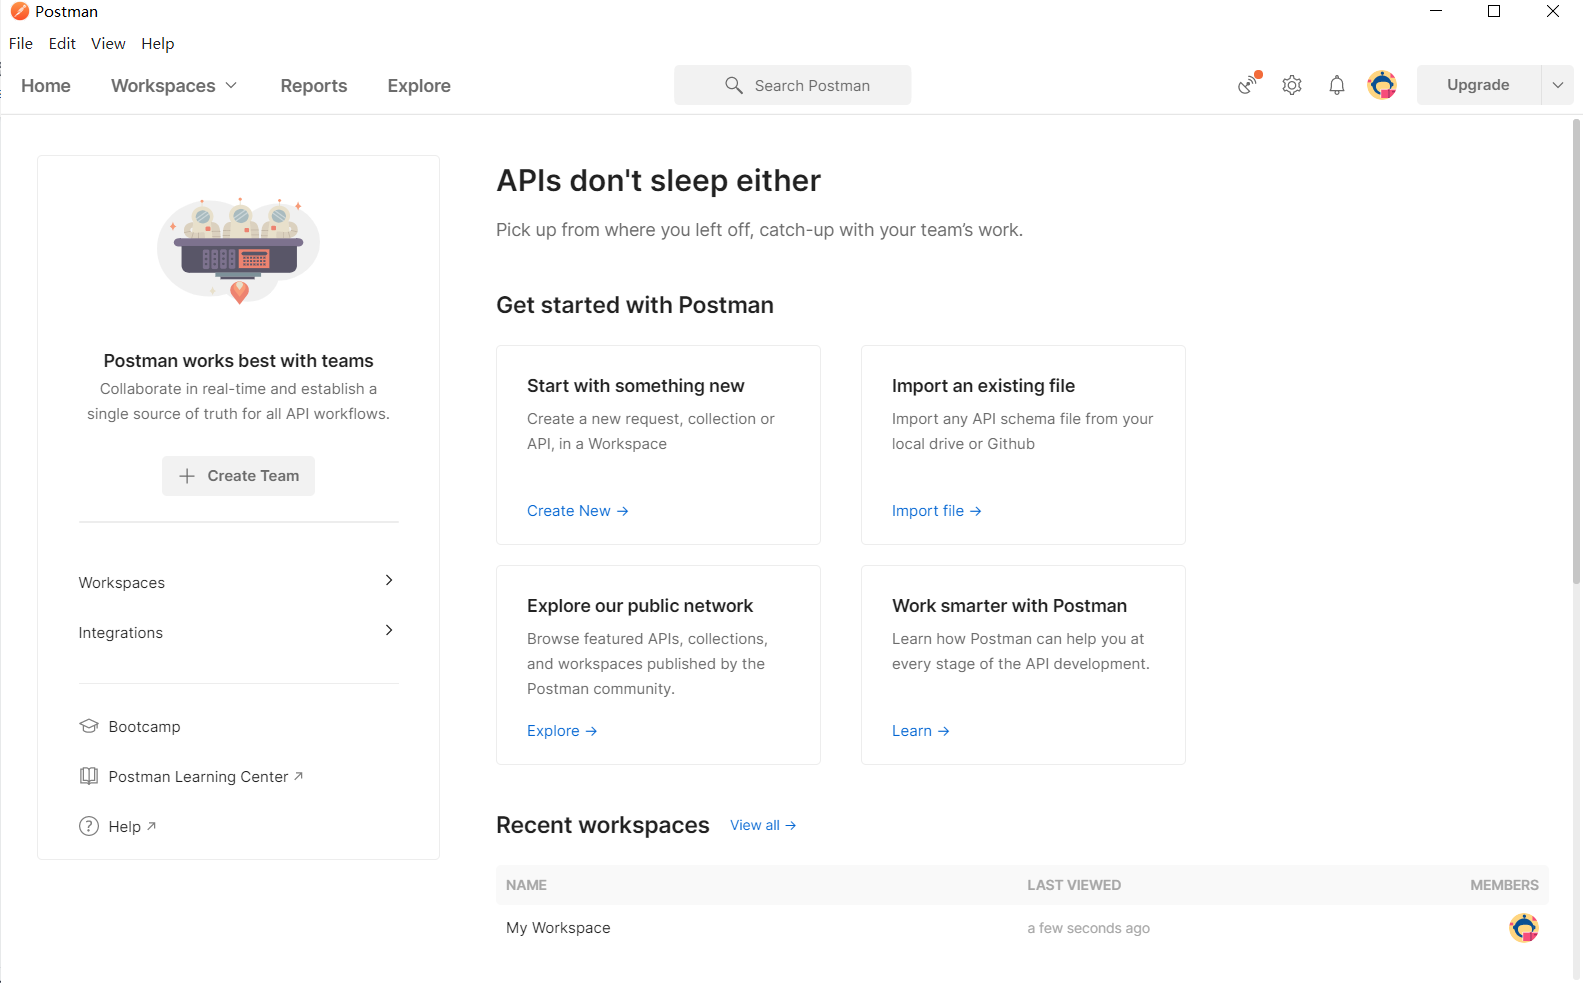
Task: Open the user avatar in header
Action: [1382, 85]
